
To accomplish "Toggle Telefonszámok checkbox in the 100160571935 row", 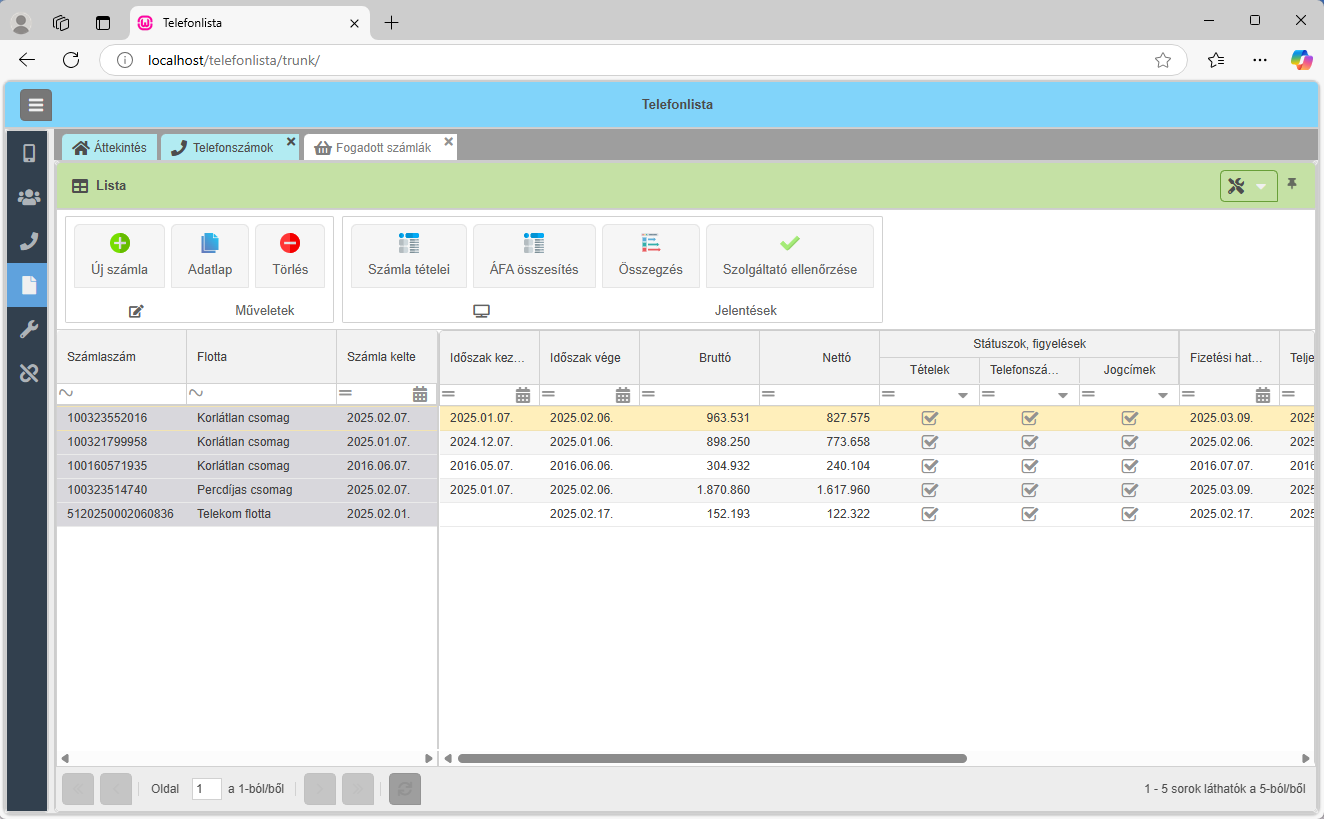I will [x=1029, y=466].
